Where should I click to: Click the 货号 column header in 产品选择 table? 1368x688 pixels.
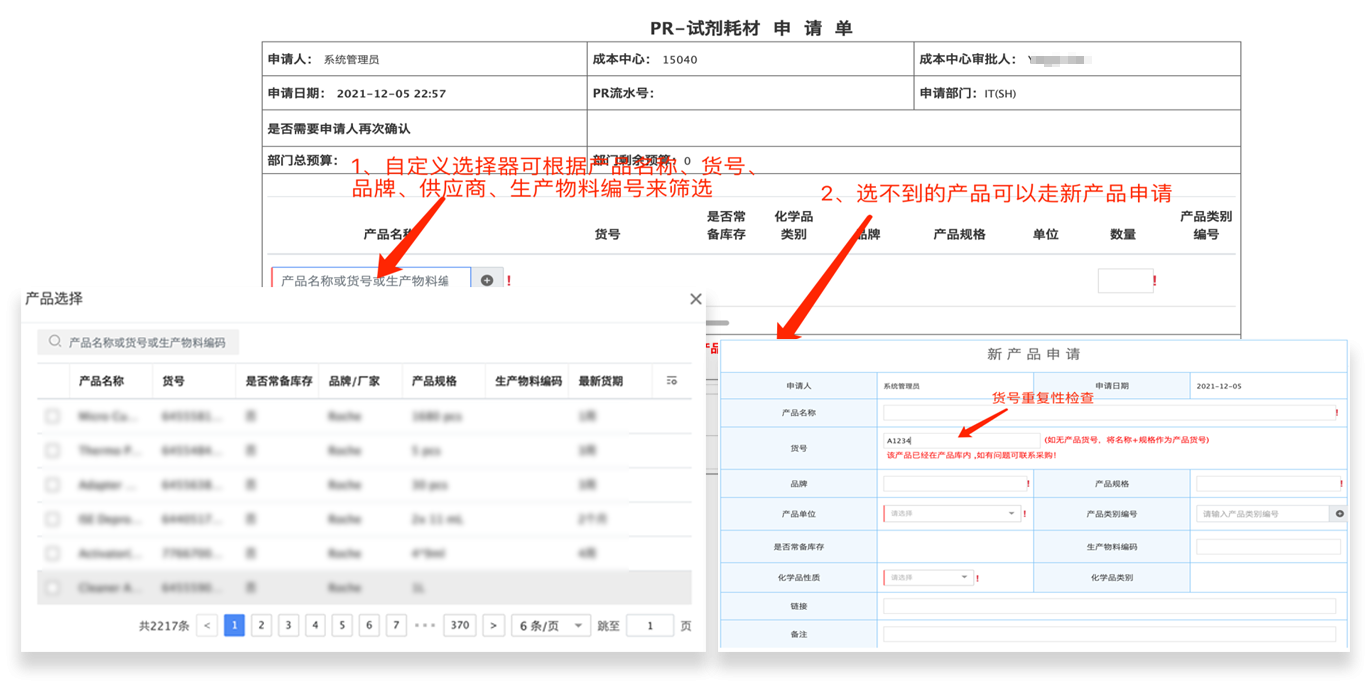click(173, 381)
